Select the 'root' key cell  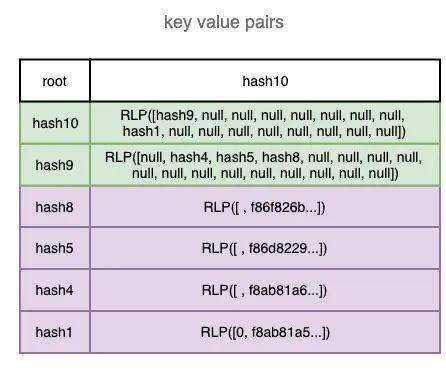(55, 81)
